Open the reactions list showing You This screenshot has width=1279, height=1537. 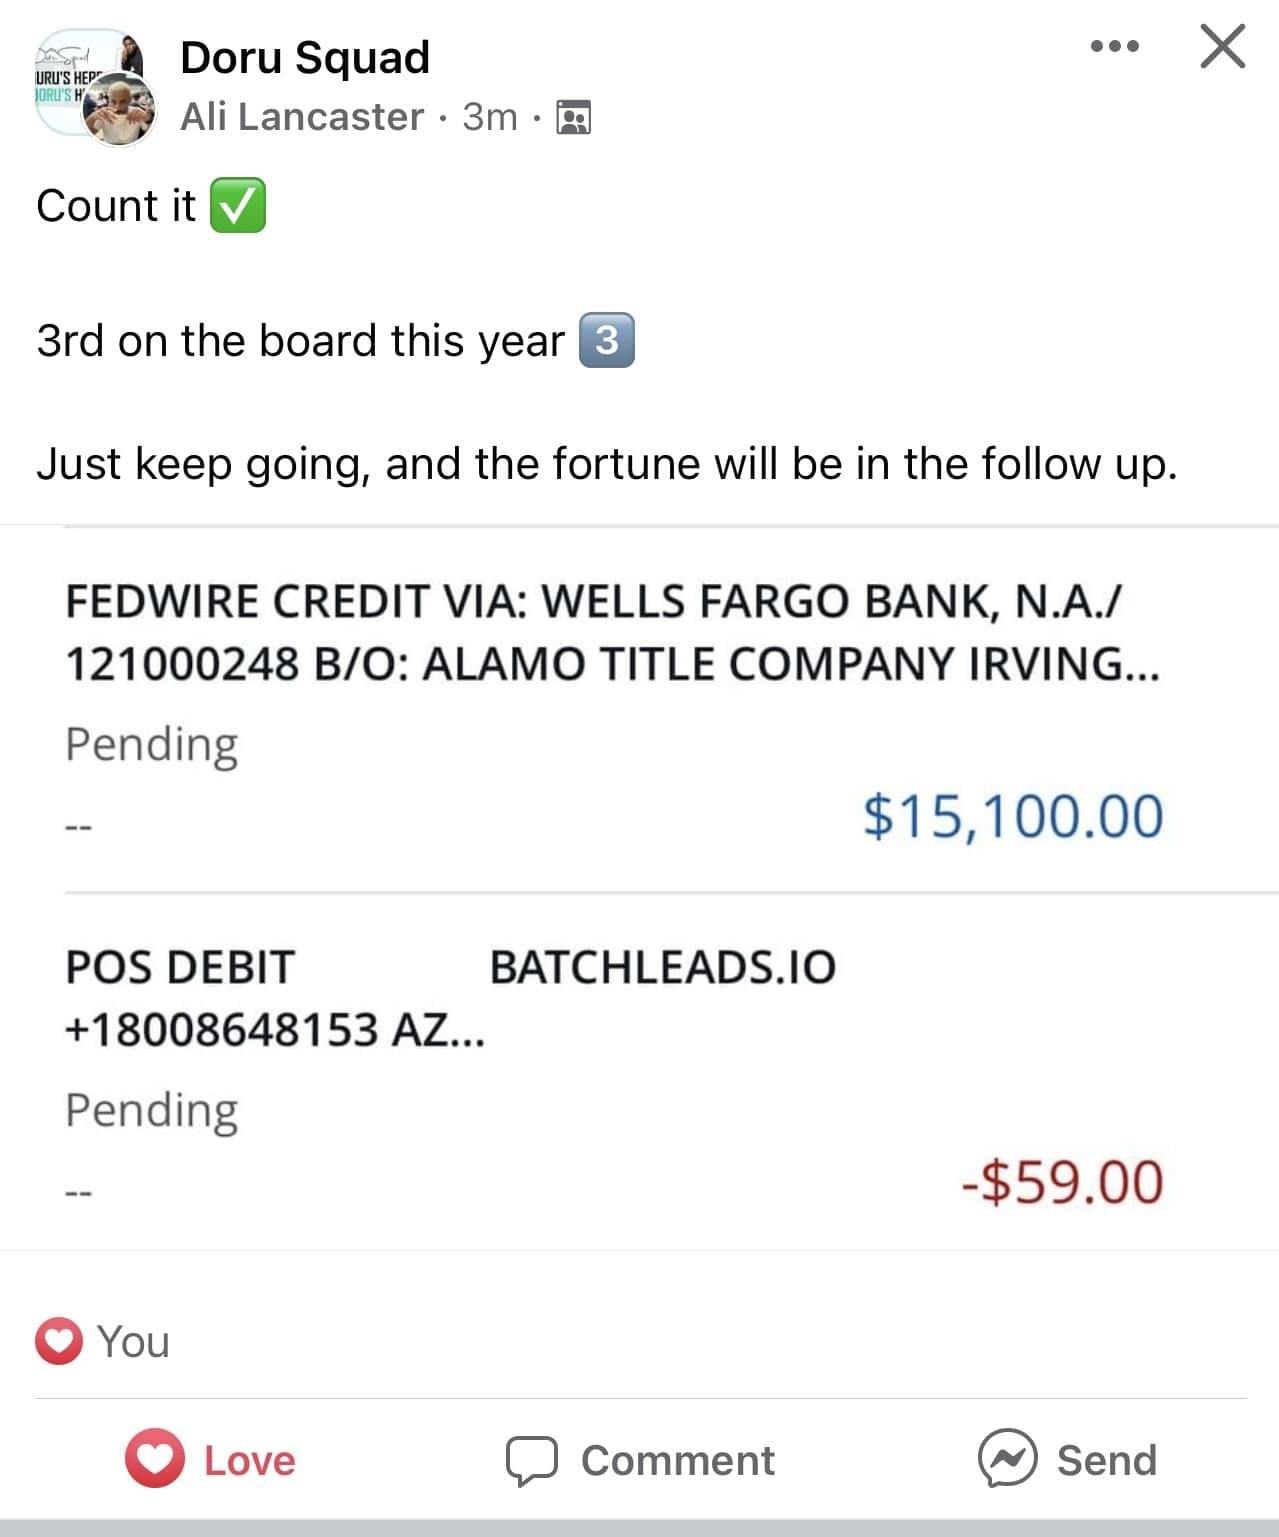[x=133, y=1342]
